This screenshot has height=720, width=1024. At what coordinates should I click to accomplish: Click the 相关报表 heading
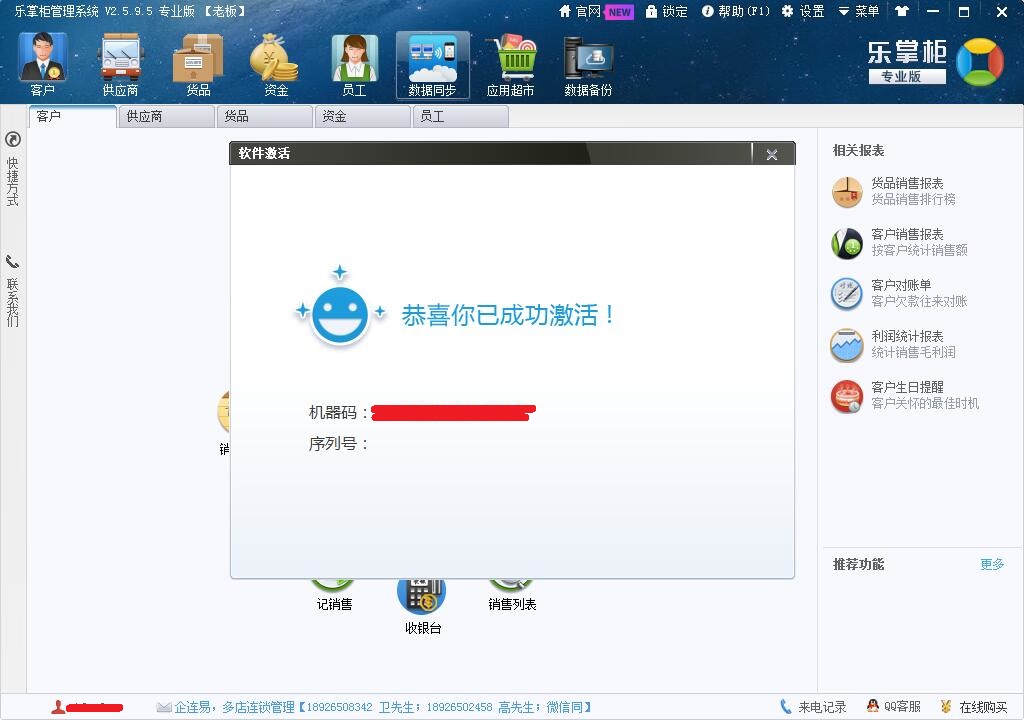tap(858, 150)
